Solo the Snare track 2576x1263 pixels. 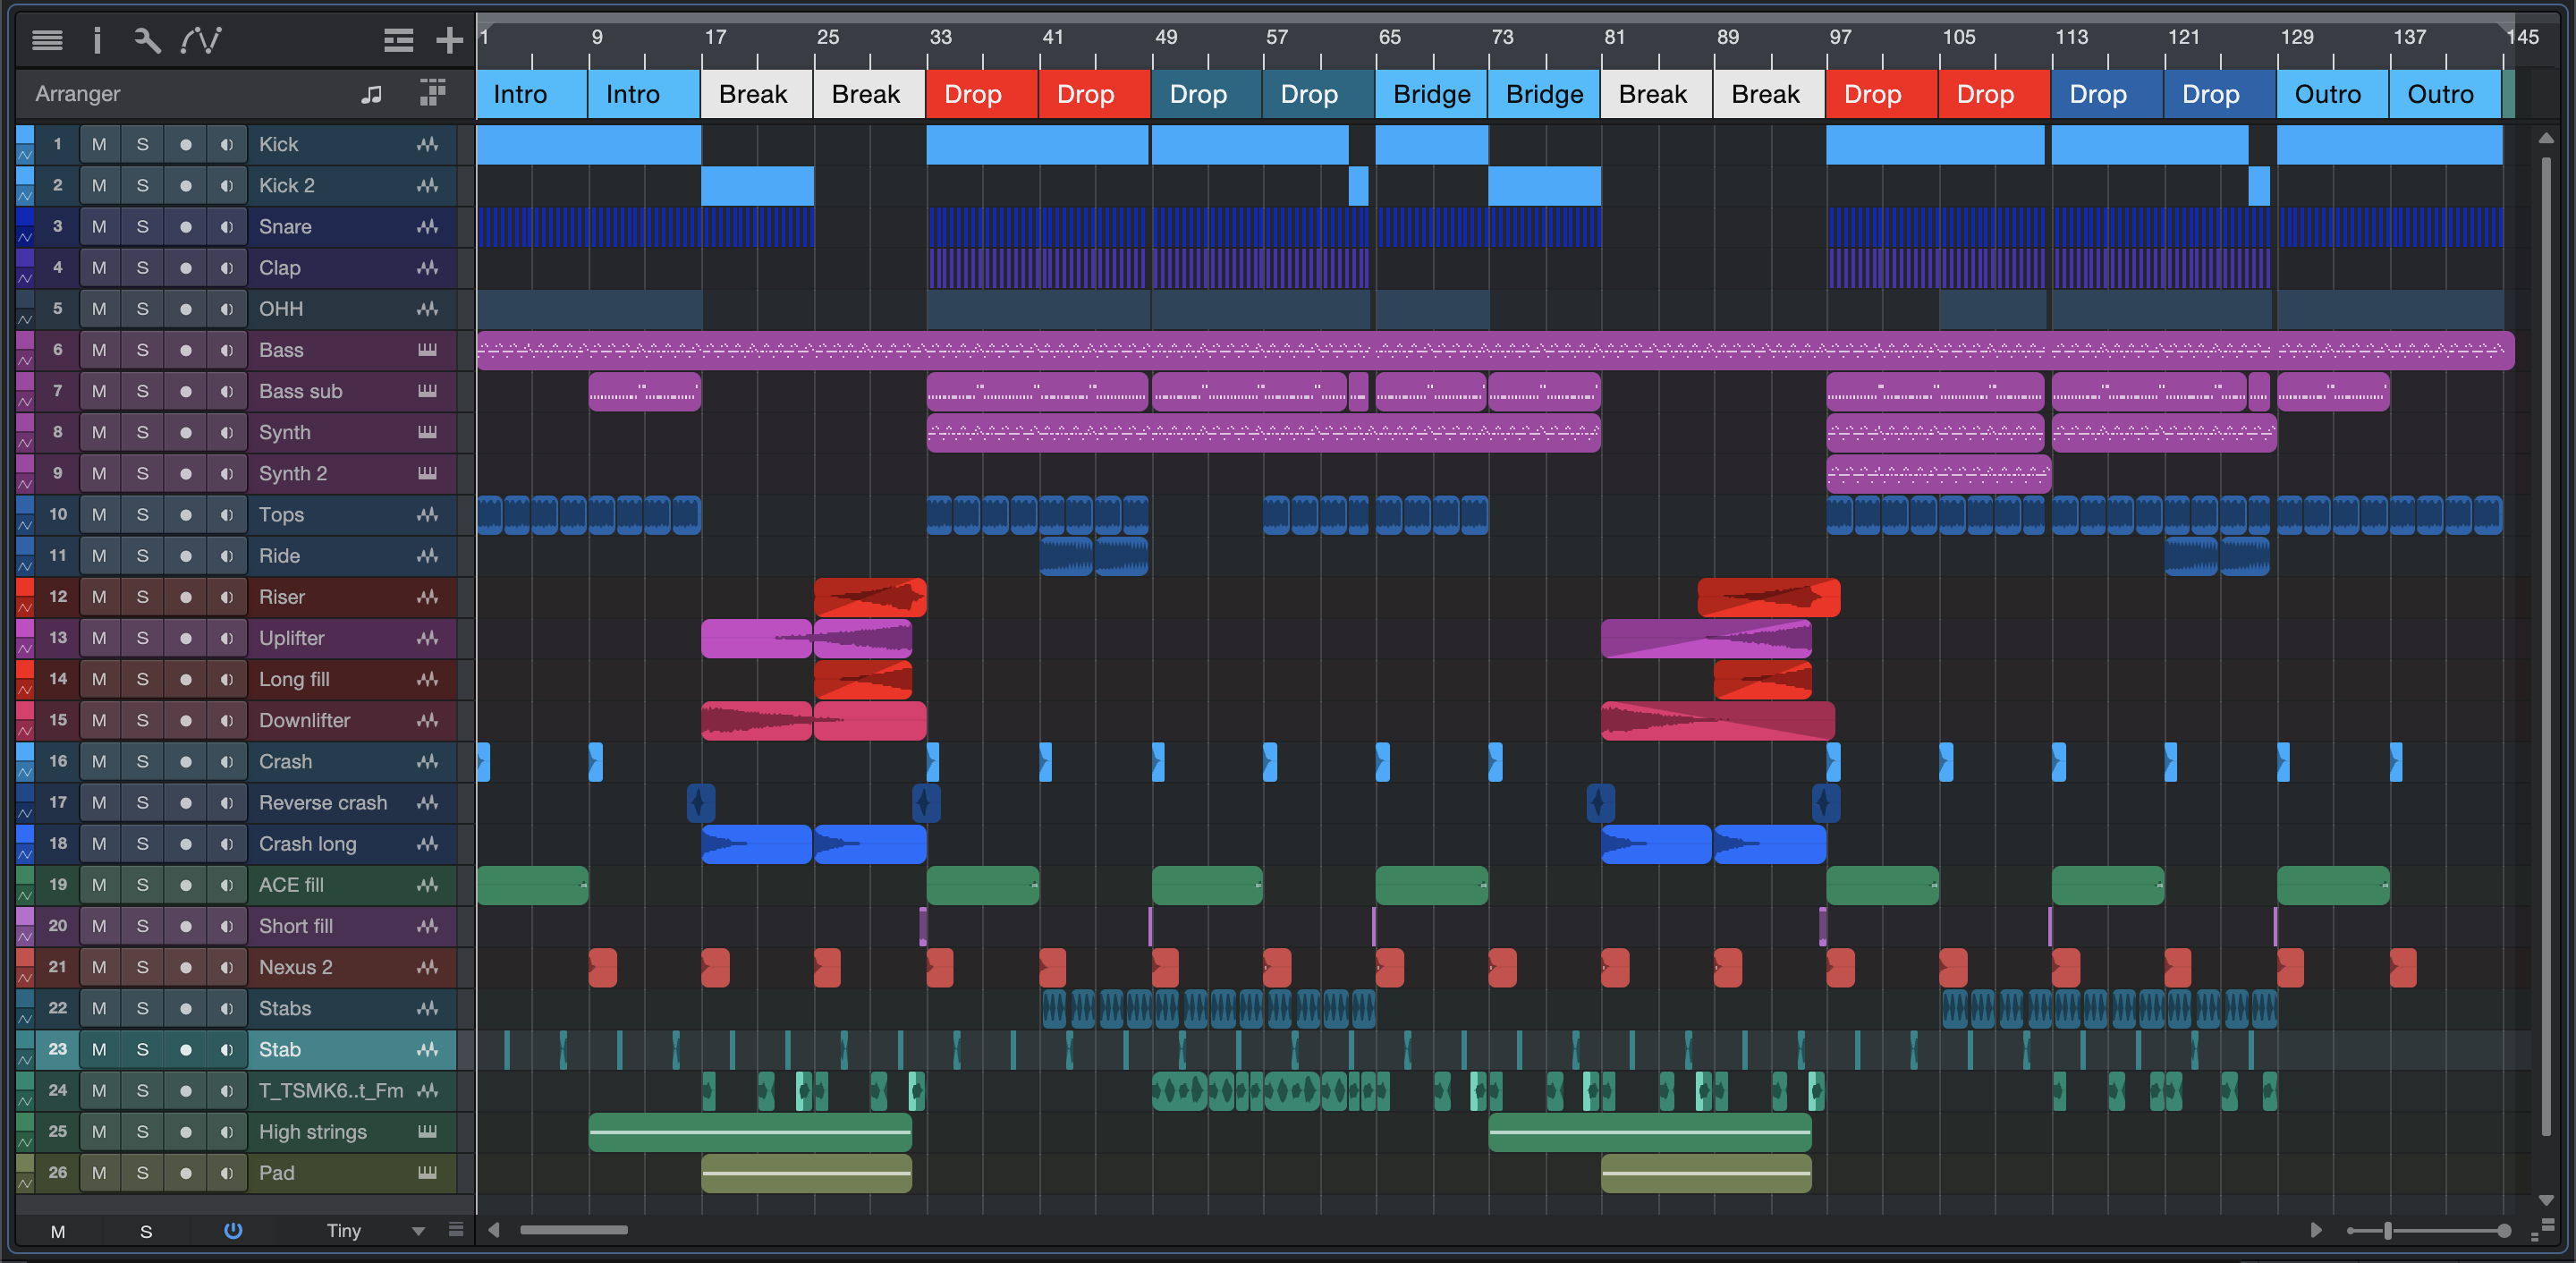(x=142, y=227)
